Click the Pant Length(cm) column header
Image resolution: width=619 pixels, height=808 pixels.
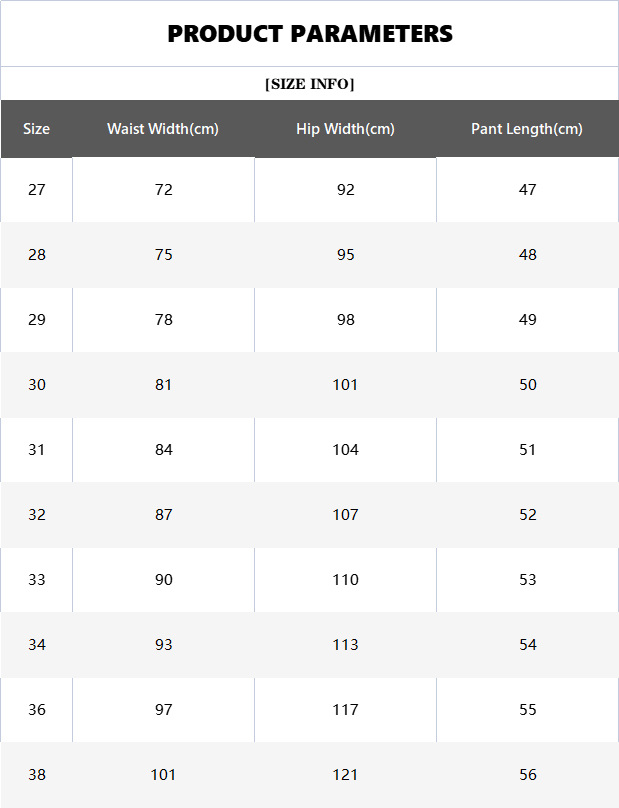pyautogui.click(x=527, y=129)
